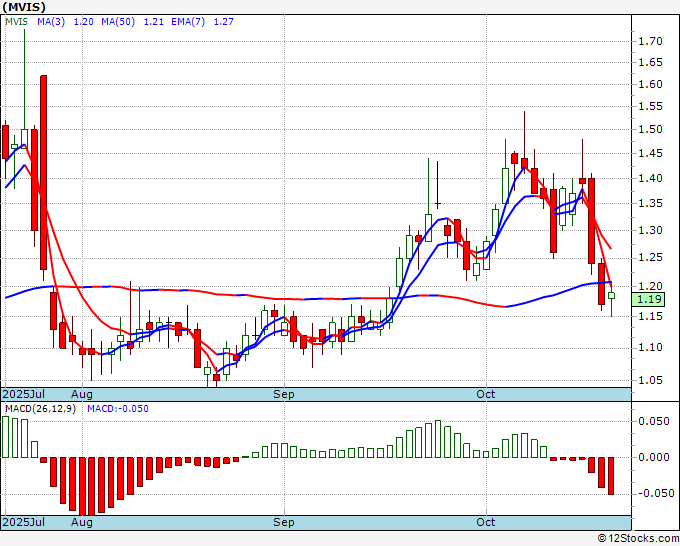
Task: Click the 2025Jul label on price chart axis
Action: (x=24, y=394)
